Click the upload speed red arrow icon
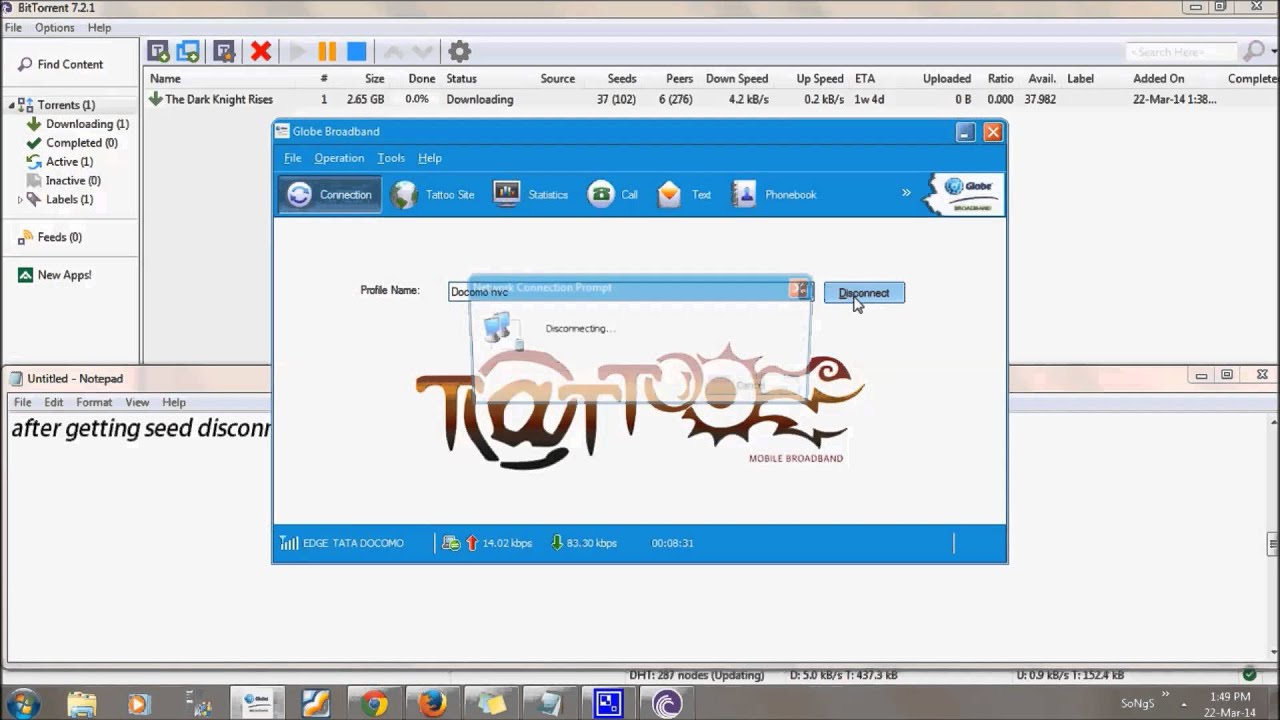The image size is (1280, 720). (x=472, y=543)
